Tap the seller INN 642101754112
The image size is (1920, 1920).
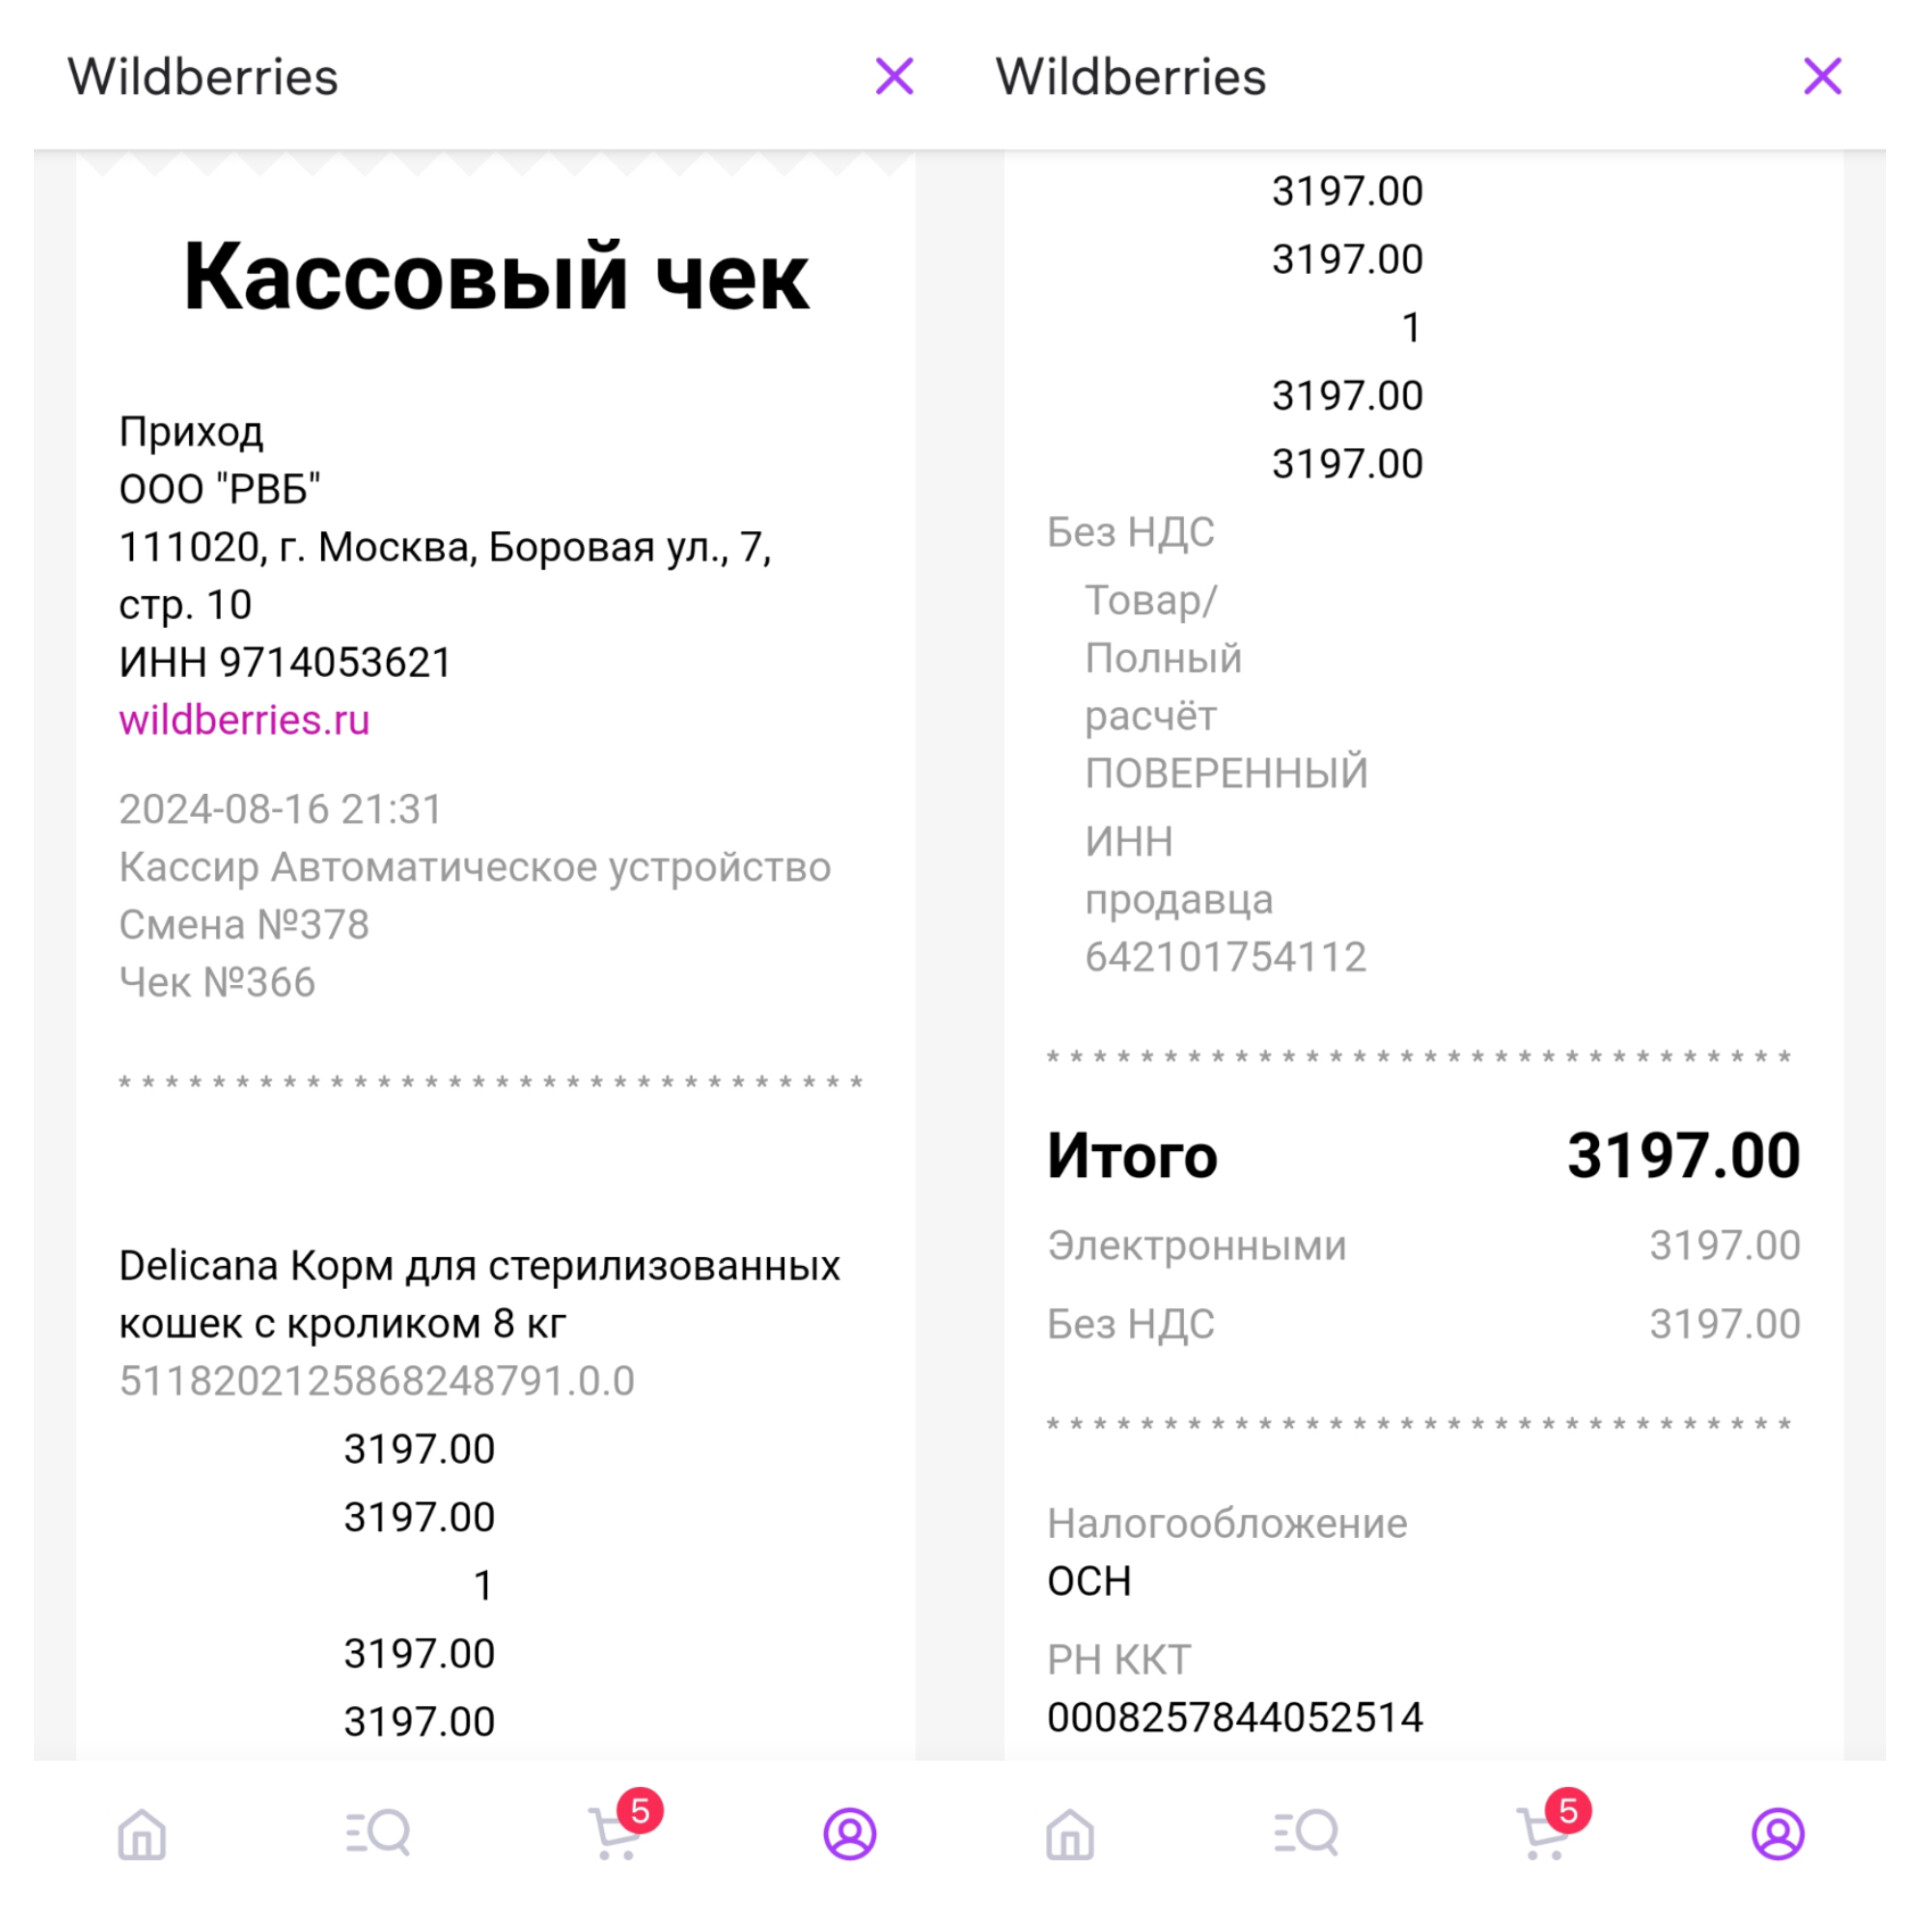click(x=1225, y=957)
